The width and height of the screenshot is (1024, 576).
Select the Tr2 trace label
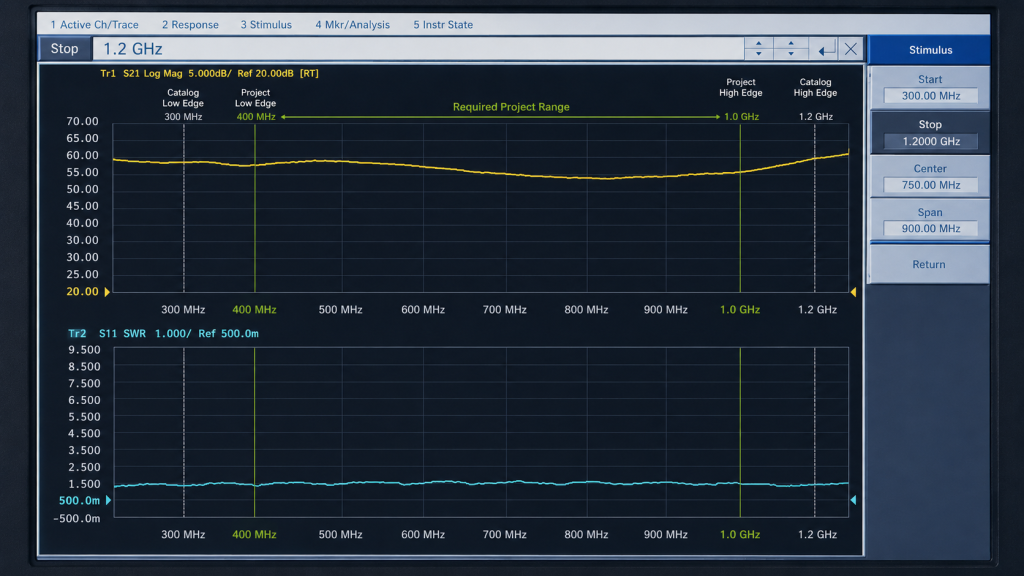tap(77, 334)
